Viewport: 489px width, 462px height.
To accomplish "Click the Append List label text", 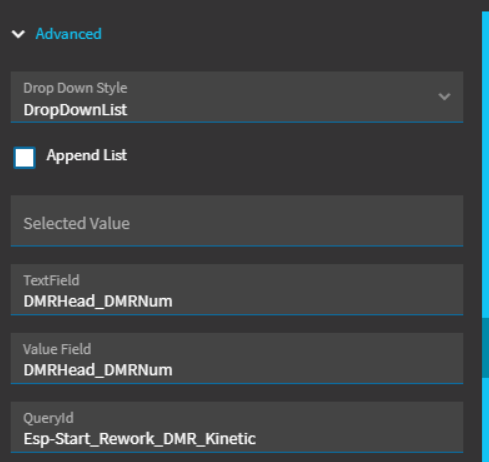I will tap(87, 155).
